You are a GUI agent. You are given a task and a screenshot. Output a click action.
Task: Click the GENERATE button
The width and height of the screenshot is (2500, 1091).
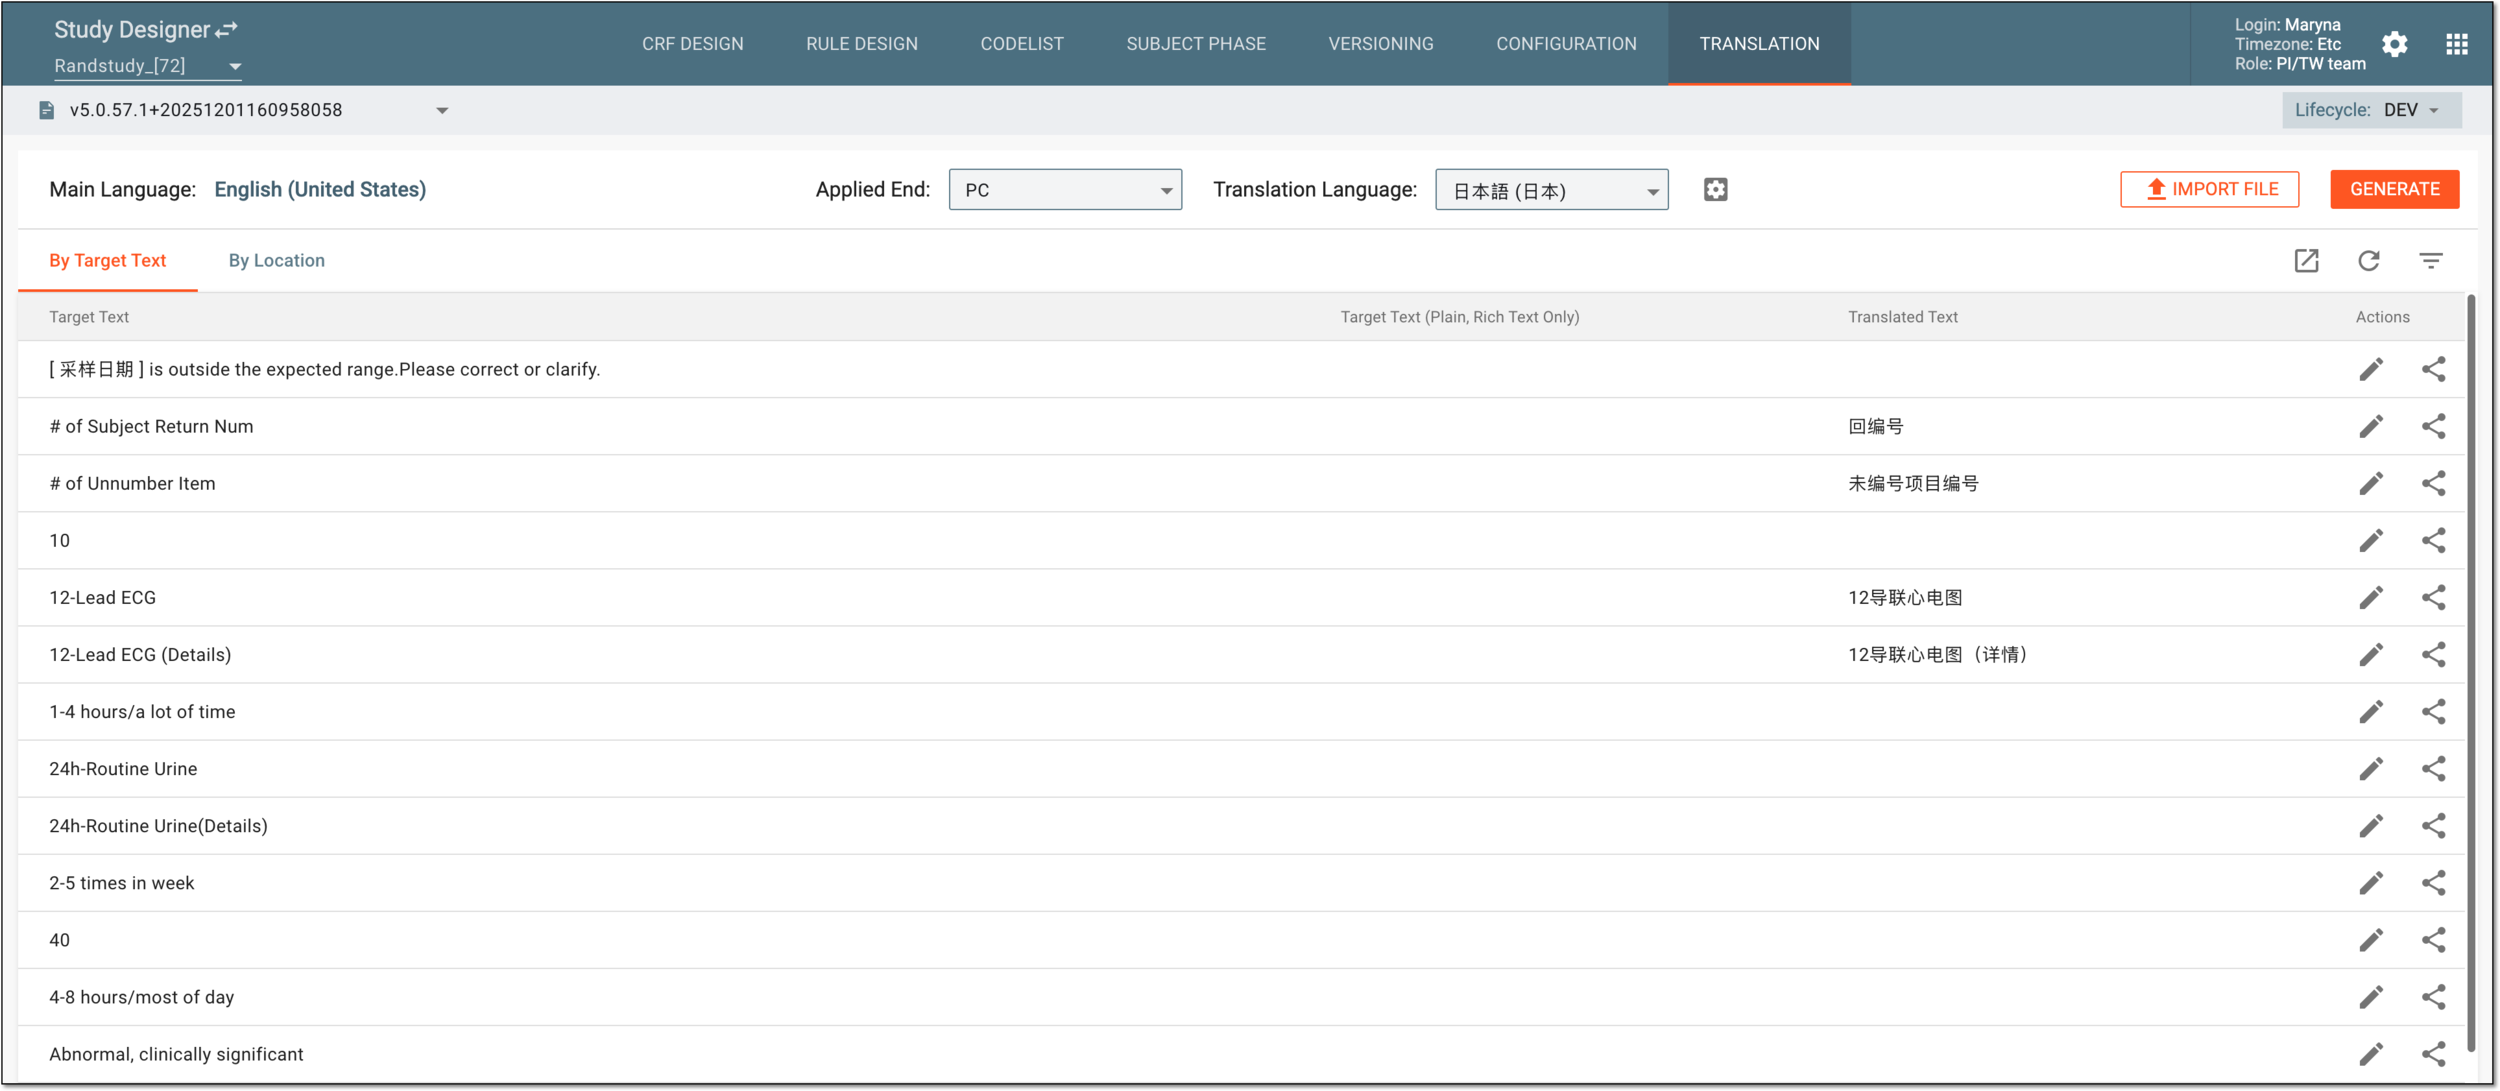point(2394,189)
